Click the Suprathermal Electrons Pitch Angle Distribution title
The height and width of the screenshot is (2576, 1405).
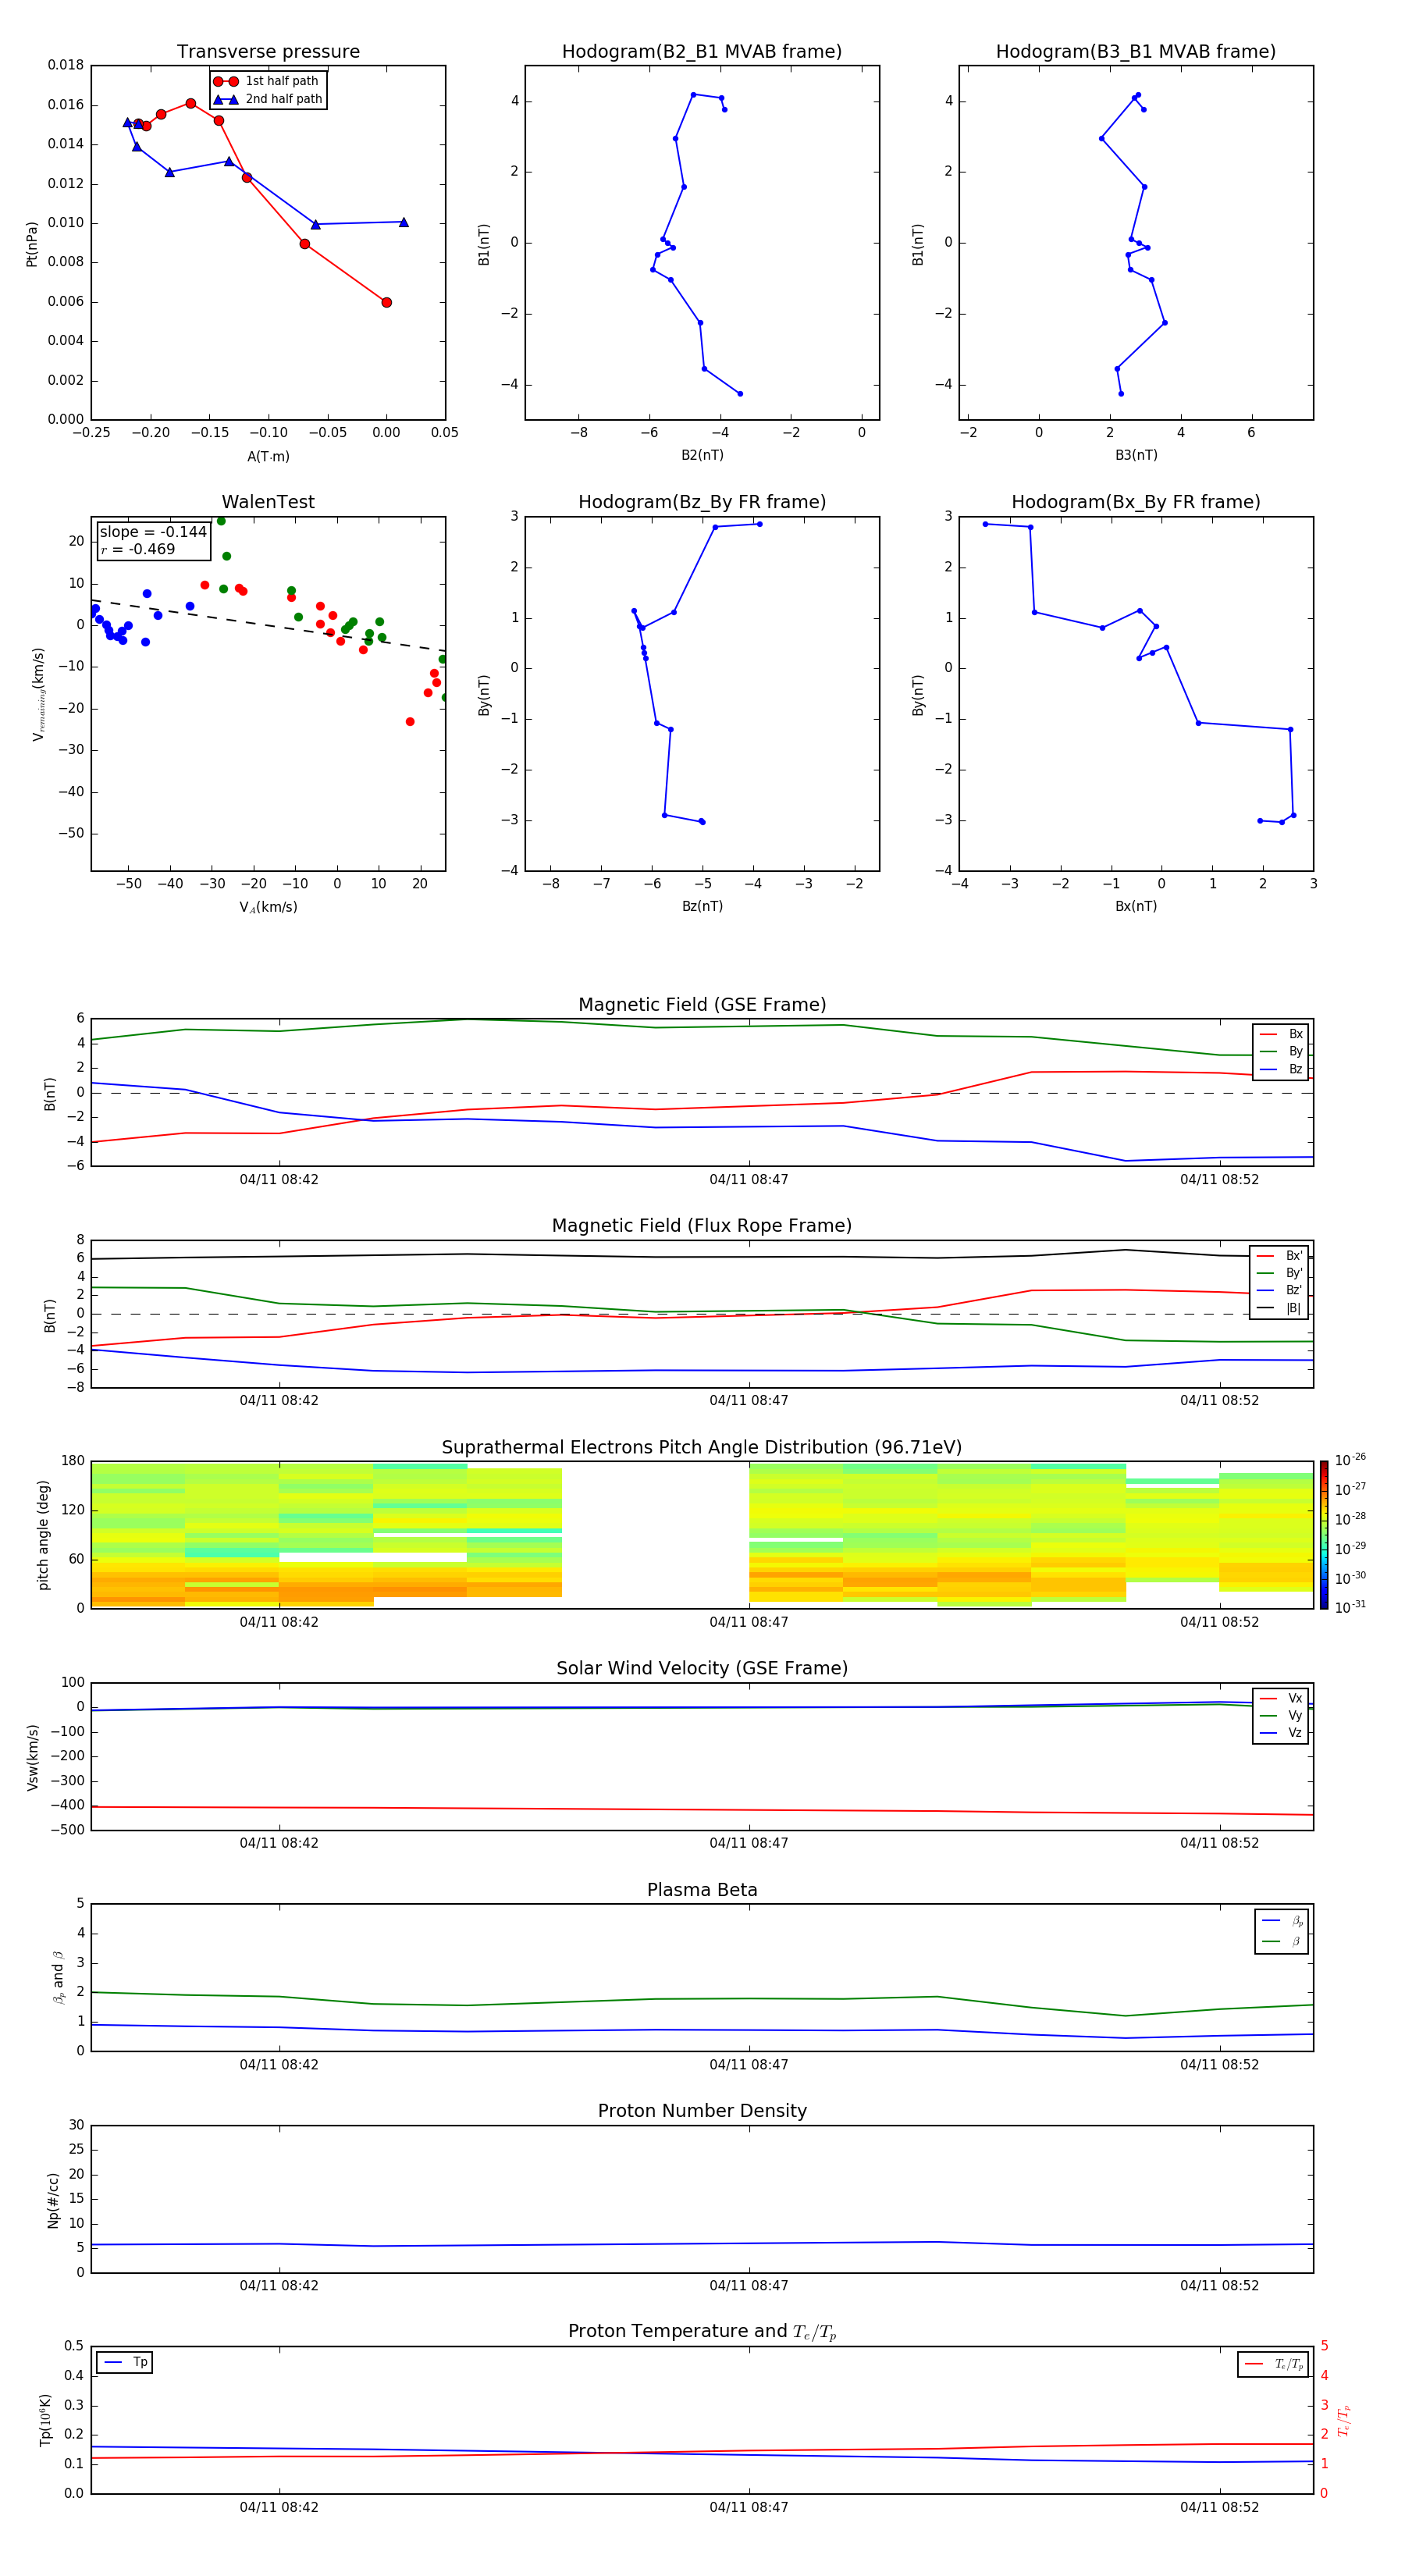(x=702, y=1448)
